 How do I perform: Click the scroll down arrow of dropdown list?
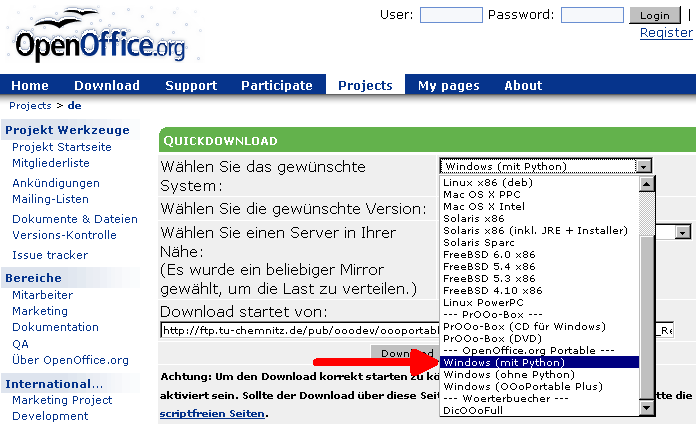(646, 407)
